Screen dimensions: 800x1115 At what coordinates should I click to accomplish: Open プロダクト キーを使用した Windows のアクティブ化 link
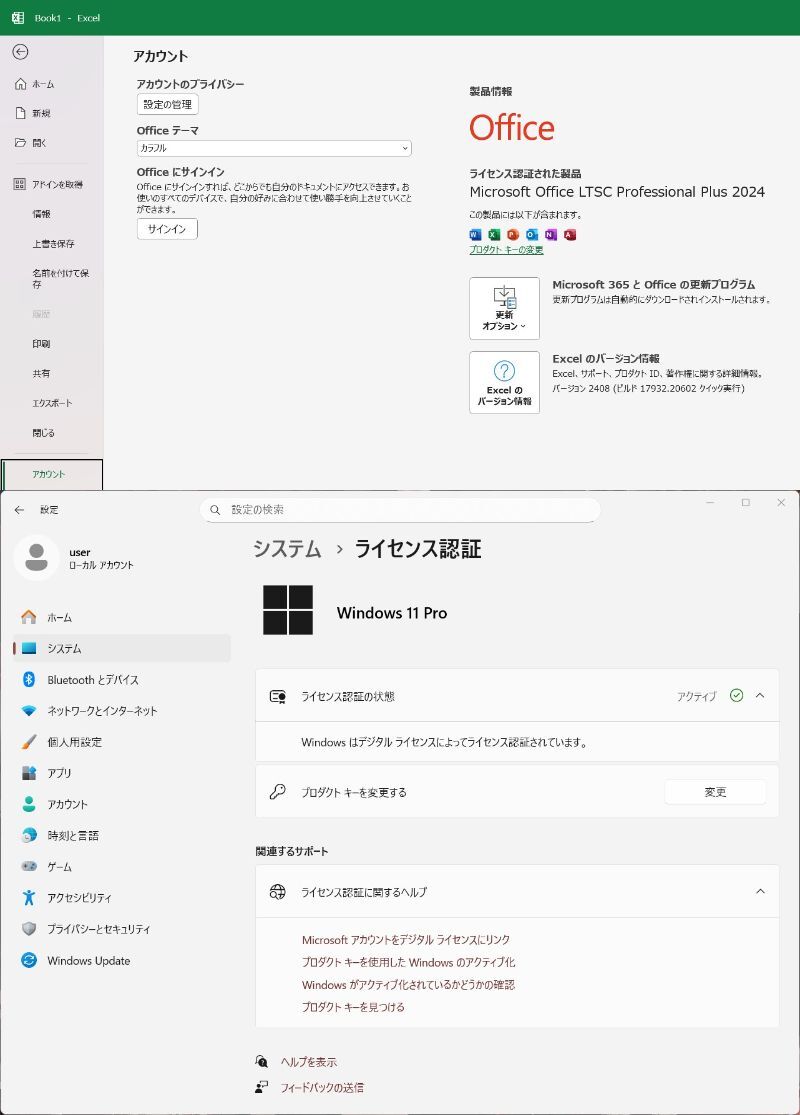408,962
